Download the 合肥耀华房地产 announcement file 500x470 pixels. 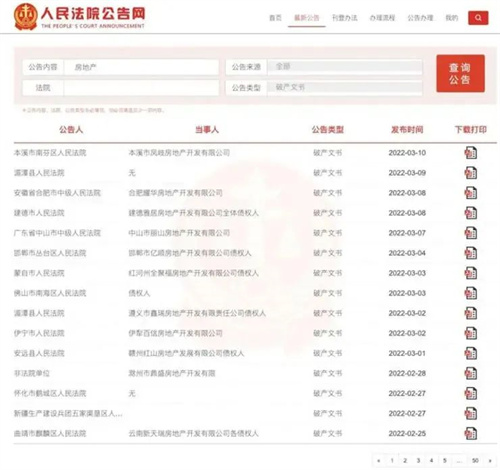coord(471,193)
